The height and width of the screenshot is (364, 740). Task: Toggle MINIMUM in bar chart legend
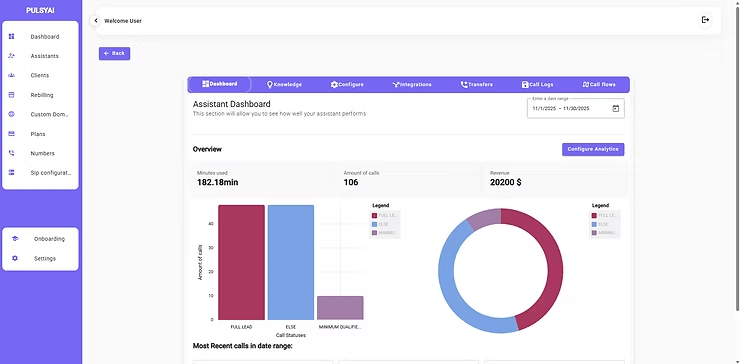(385, 233)
